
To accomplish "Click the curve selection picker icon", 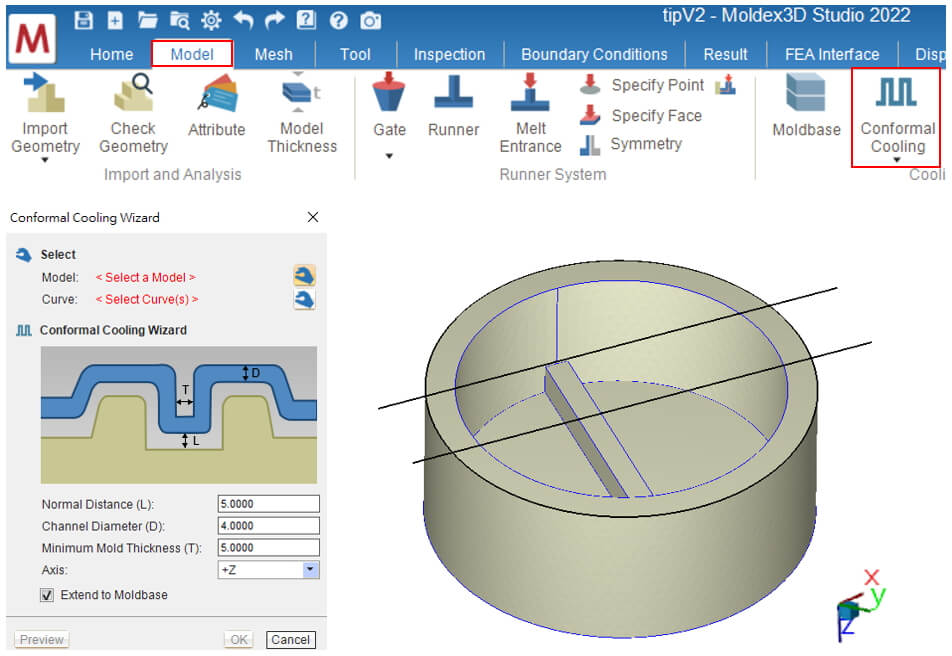I will click(304, 299).
